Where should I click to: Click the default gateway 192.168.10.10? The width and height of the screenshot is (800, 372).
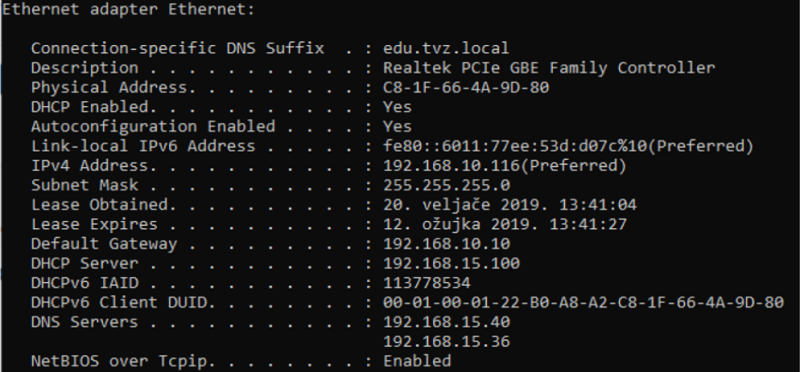446,244
